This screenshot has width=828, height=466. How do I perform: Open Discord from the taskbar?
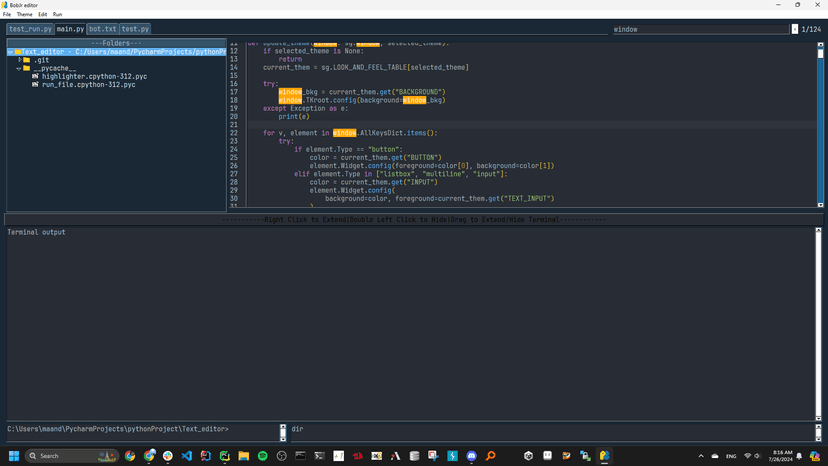pos(472,456)
